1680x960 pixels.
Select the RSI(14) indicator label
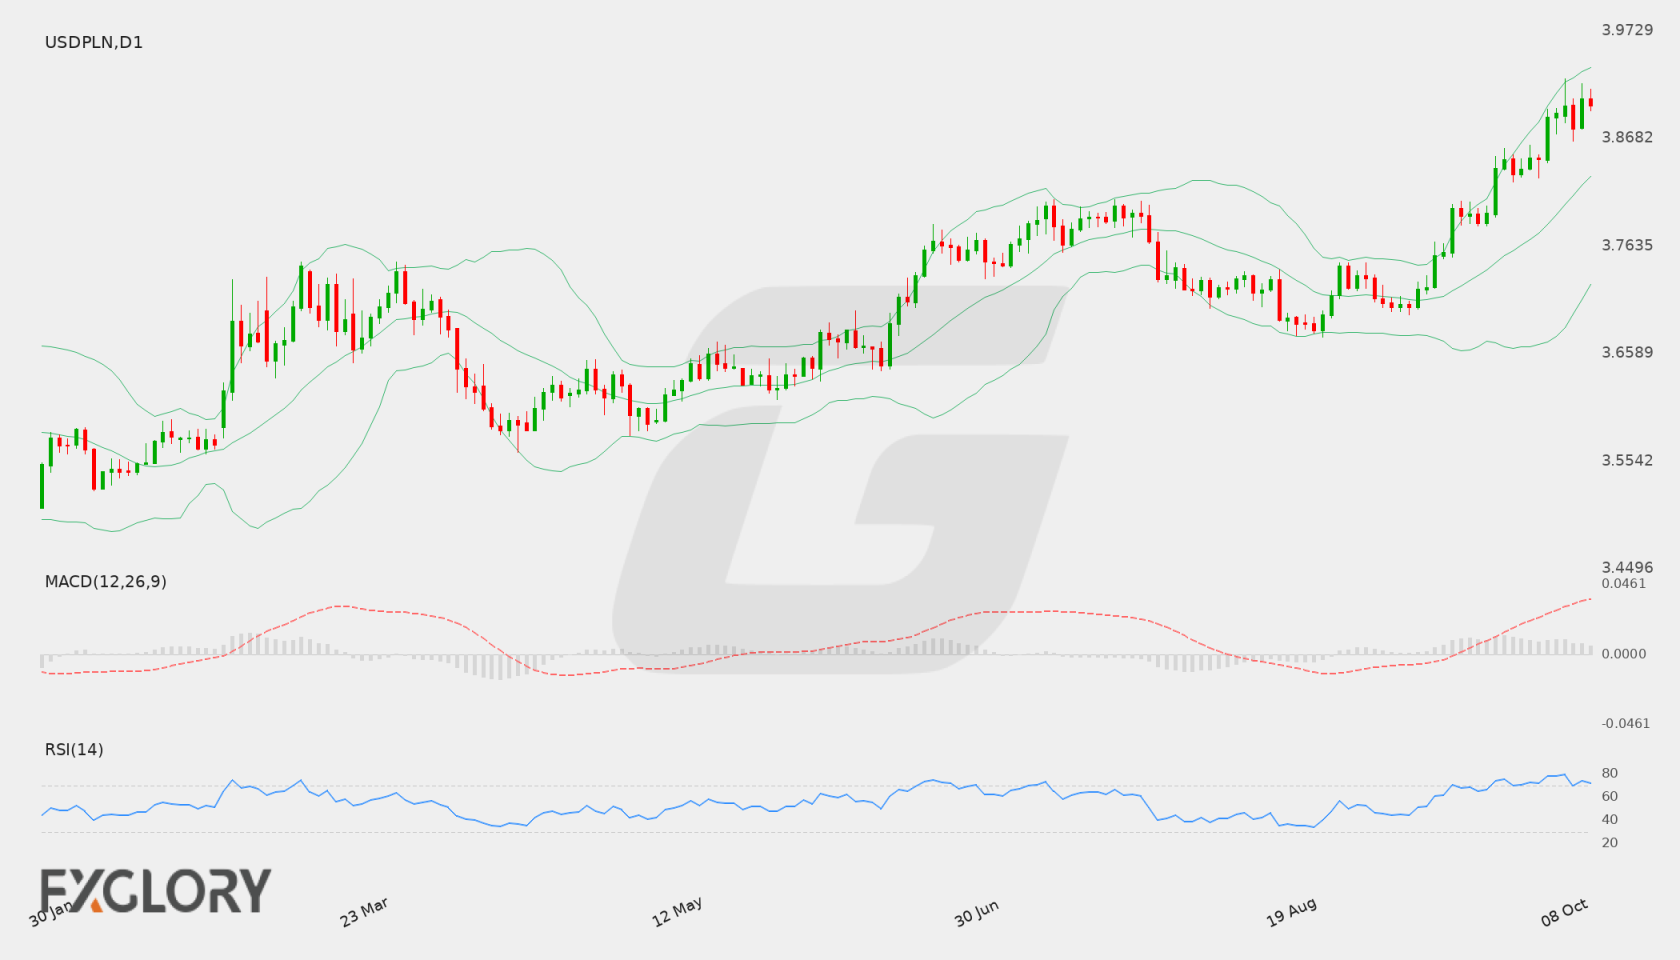(x=74, y=749)
